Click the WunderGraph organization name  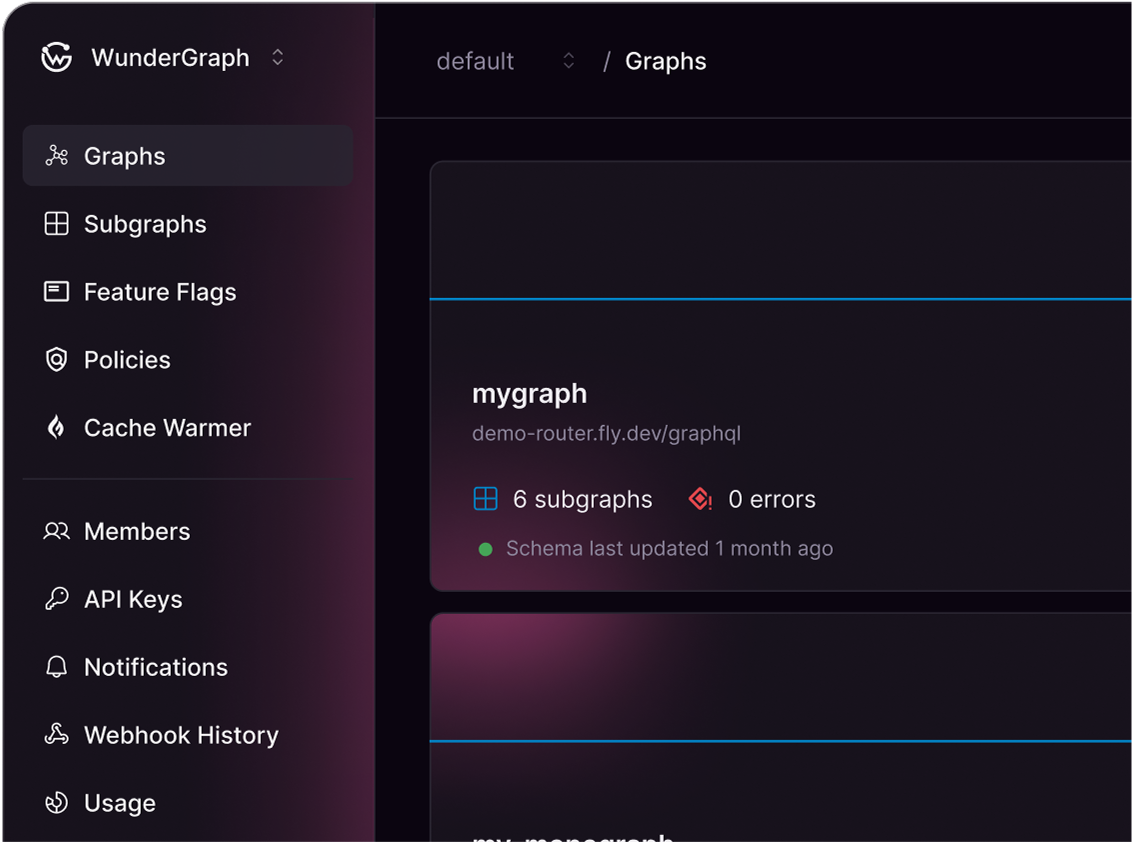click(x=170, y=58)
